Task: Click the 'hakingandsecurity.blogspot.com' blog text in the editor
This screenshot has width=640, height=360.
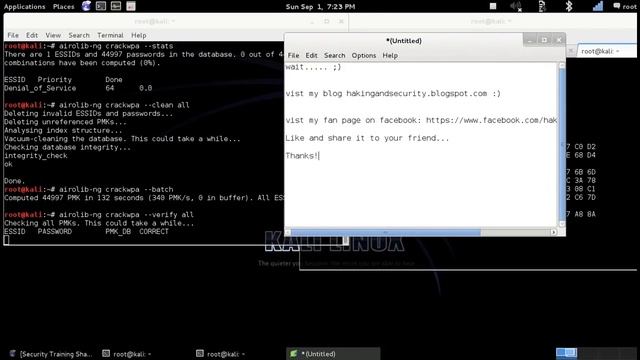Action: pyautogui.click(x=417, y=93)
